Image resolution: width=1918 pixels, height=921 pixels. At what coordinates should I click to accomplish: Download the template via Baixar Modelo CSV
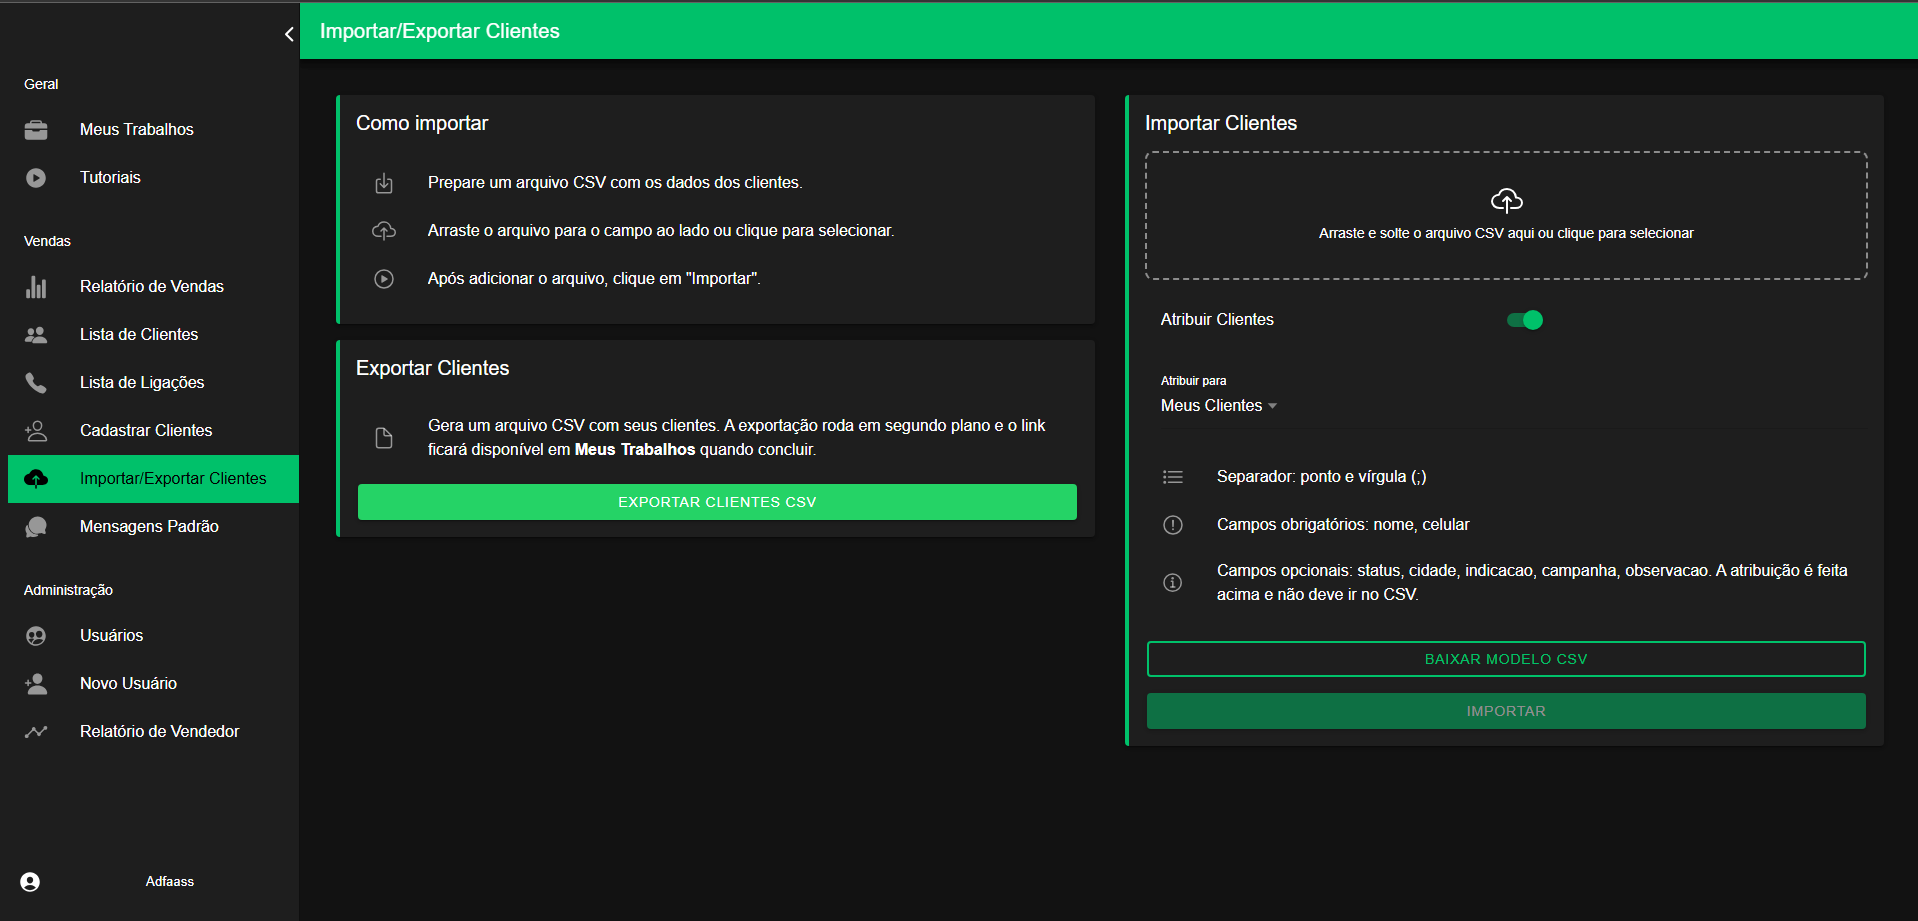[x=1505, y=660]
